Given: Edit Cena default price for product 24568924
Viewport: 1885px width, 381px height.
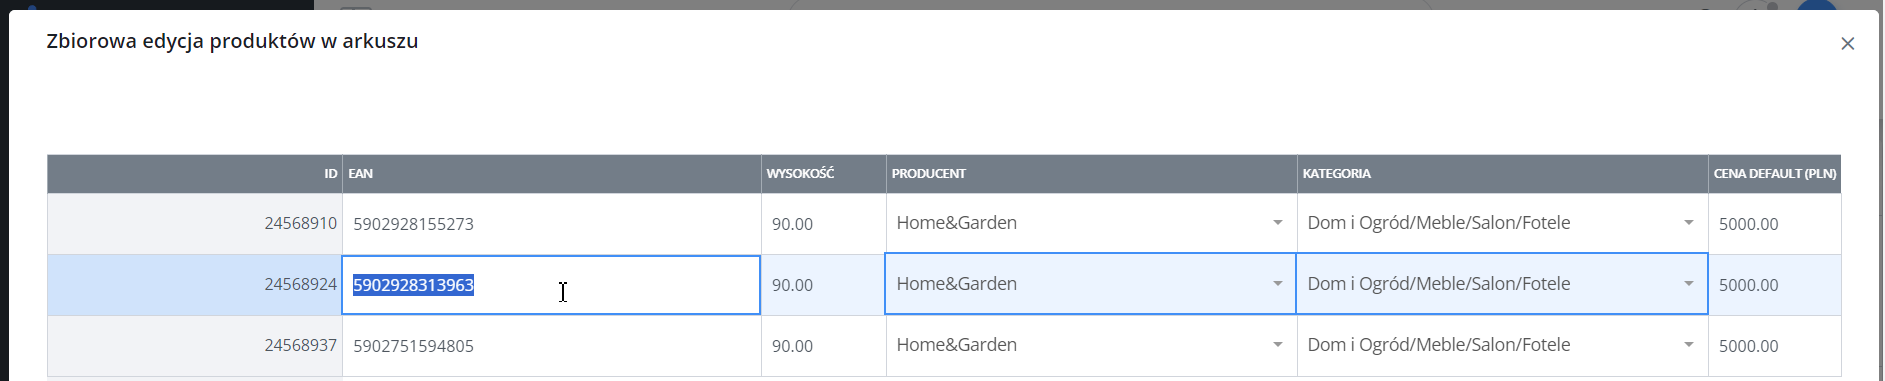Looking at the screenshot, I should click(1774, 285).
